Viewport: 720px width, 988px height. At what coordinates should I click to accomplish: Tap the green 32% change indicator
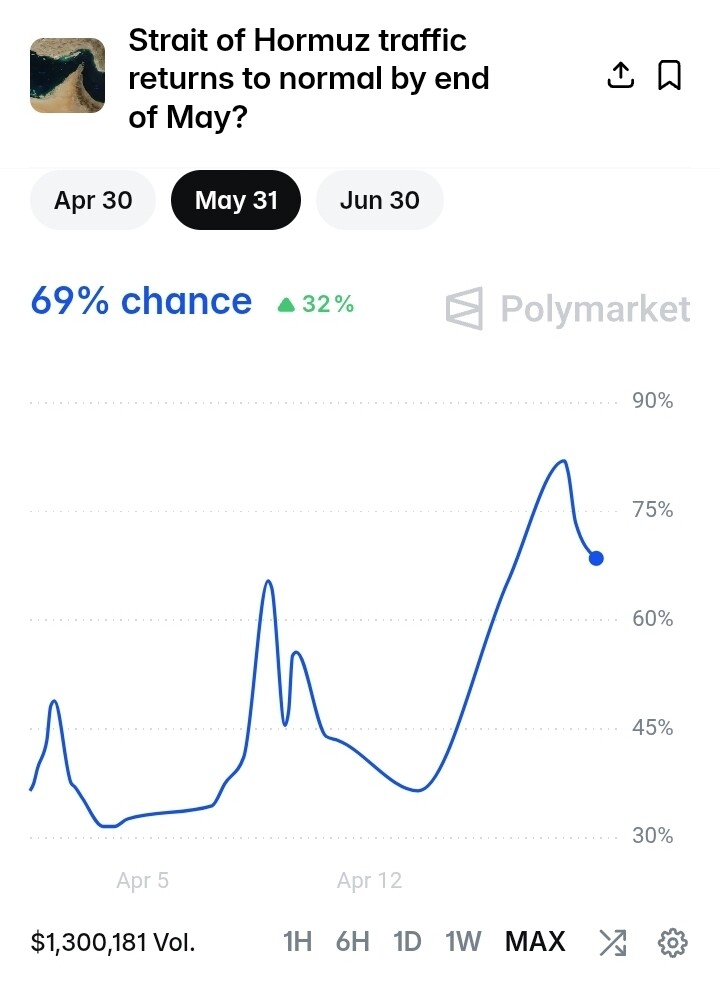(316, 304)
